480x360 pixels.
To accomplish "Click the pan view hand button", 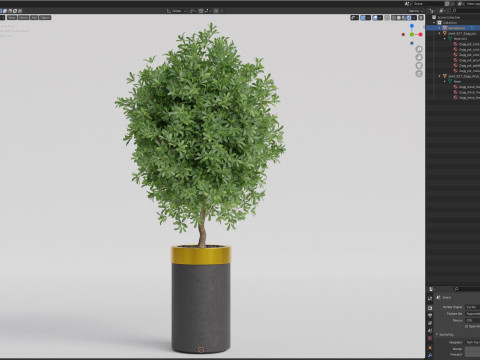I will (x=419, y=57).
